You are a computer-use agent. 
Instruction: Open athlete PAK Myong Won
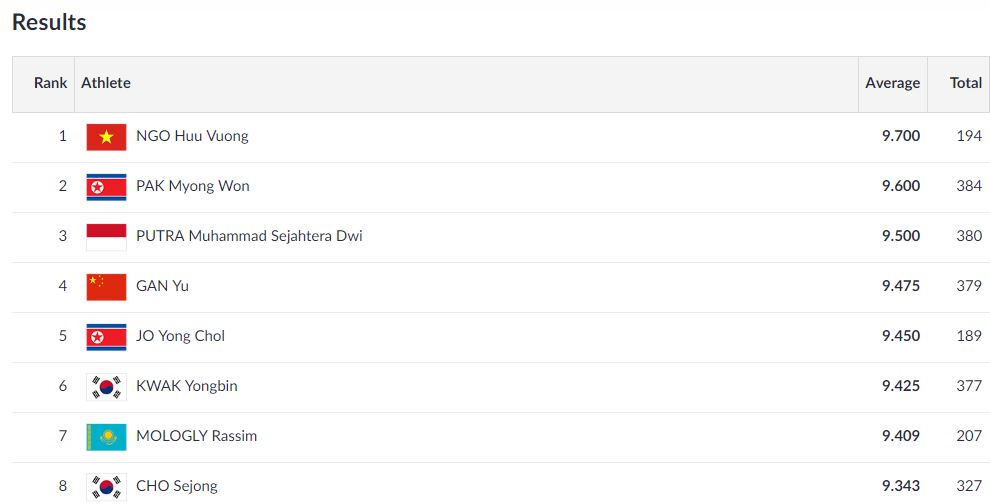[193, 186]
